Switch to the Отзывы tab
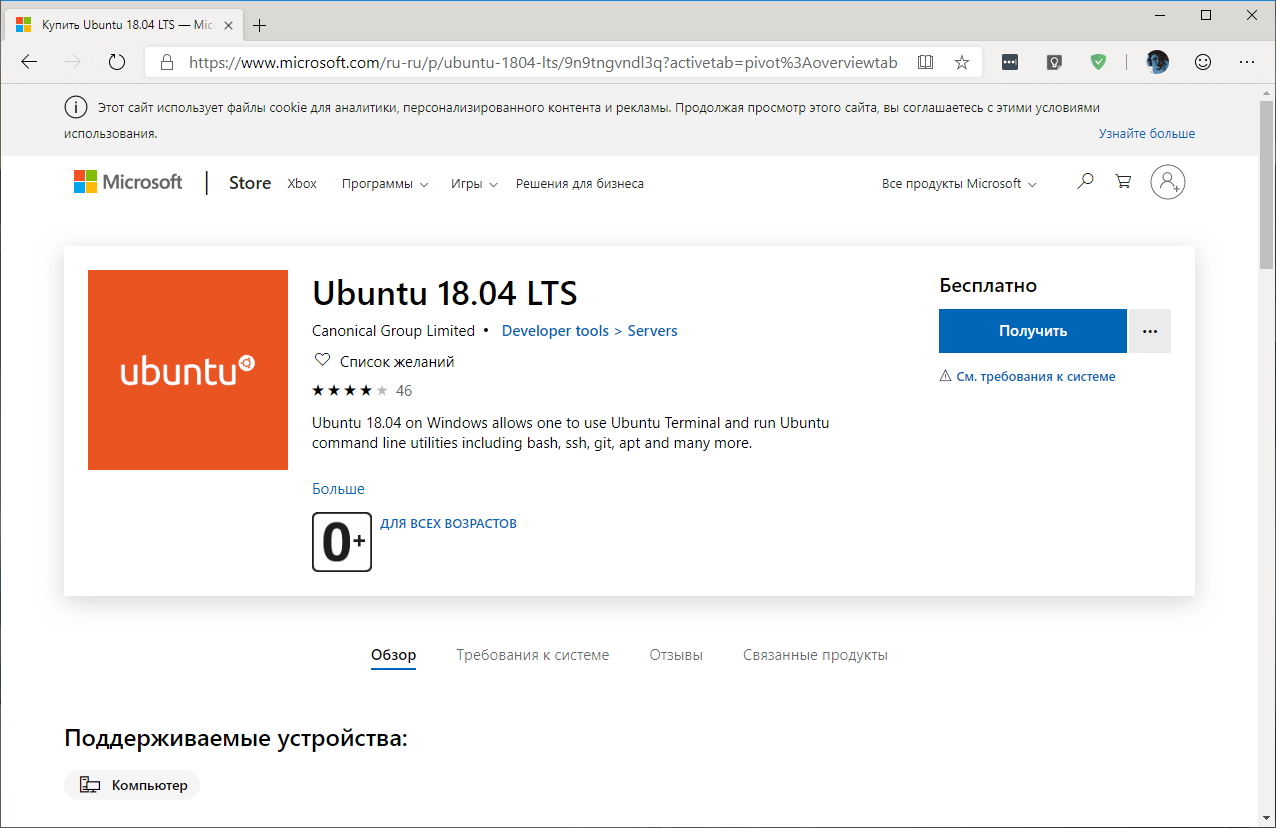This screenshot has height=828, width=1276. (675, 654)
